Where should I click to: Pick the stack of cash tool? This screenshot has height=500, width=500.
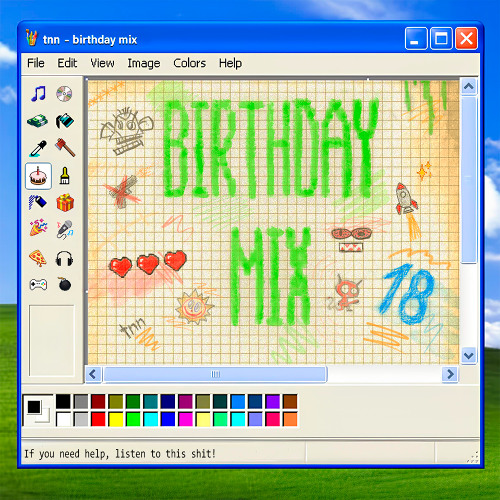(37, 121)
